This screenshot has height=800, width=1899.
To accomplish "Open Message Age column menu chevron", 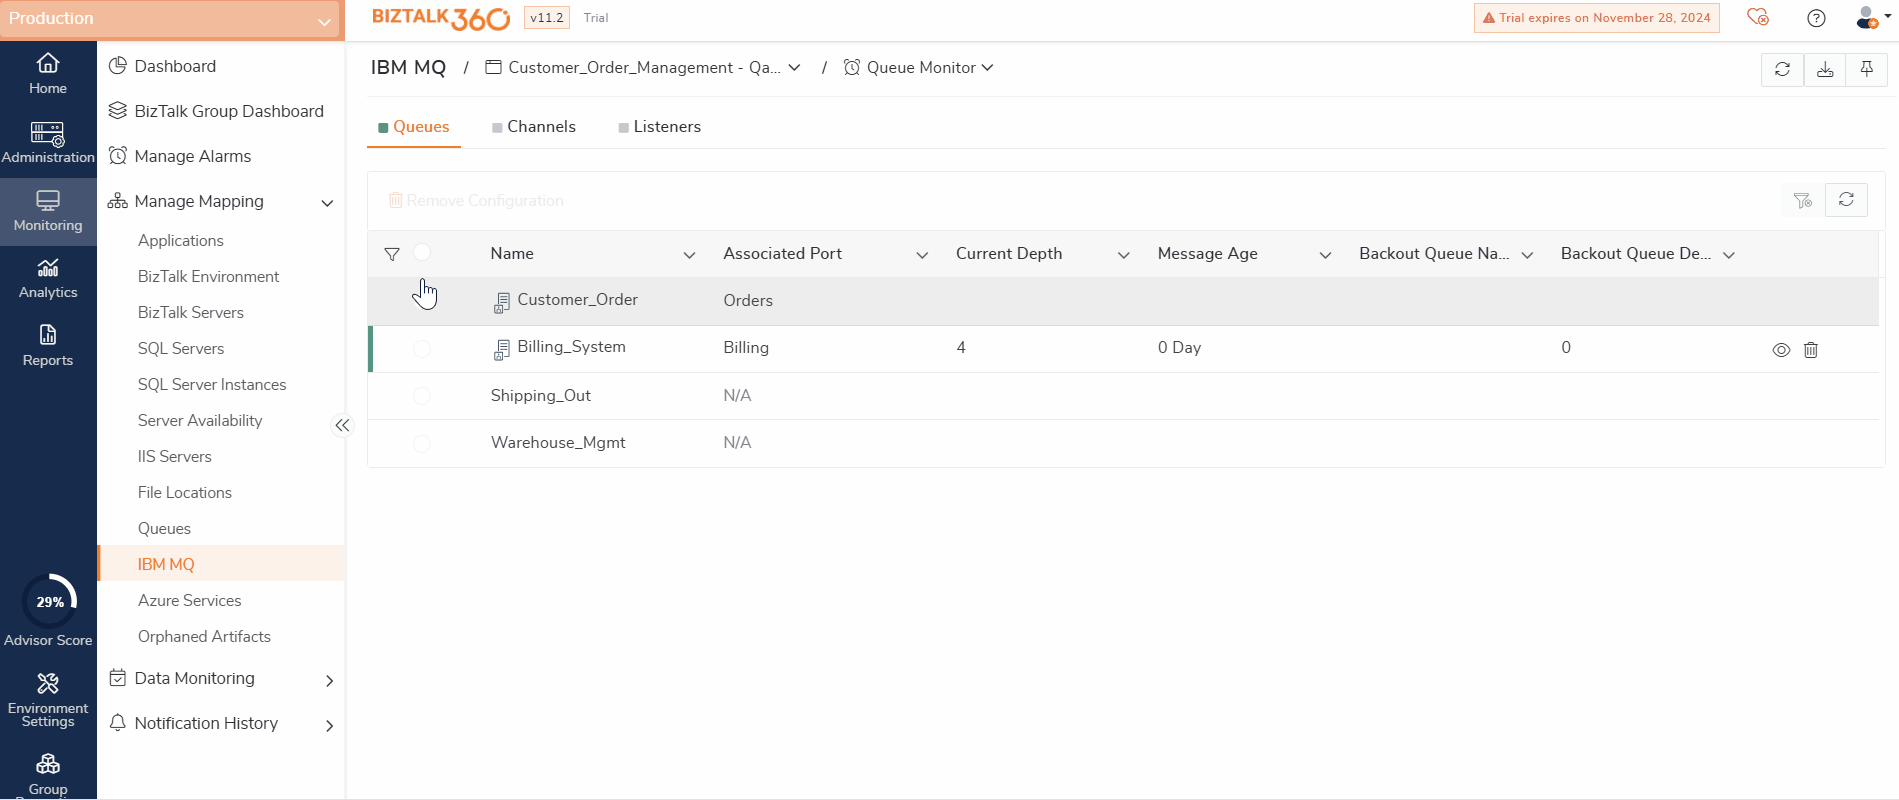I will tap(1325, 255).
